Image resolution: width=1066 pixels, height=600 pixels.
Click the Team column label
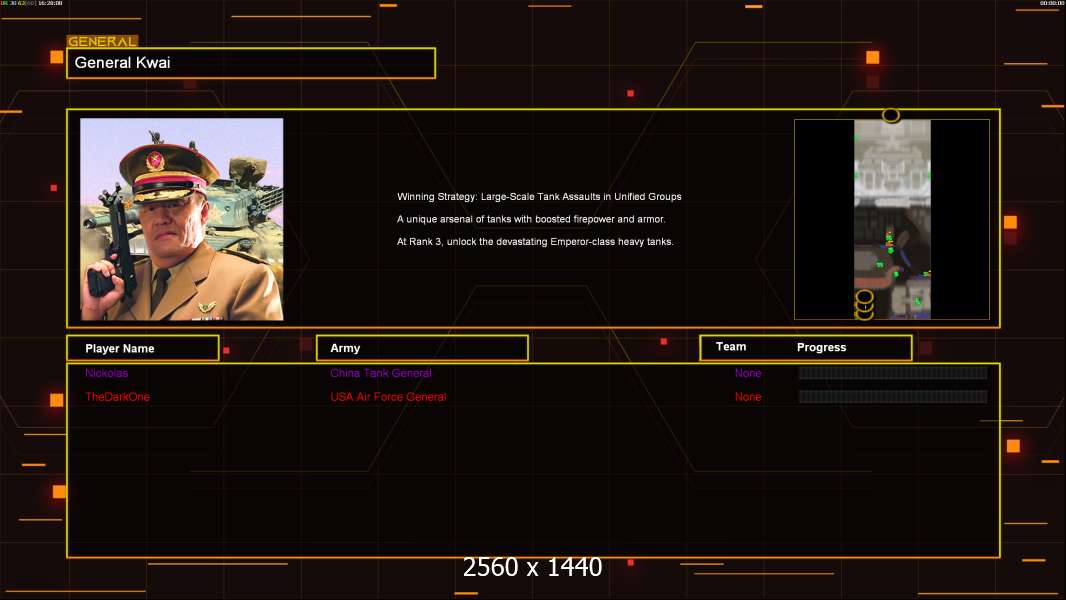pyautogui.click(x=731, y=347)
